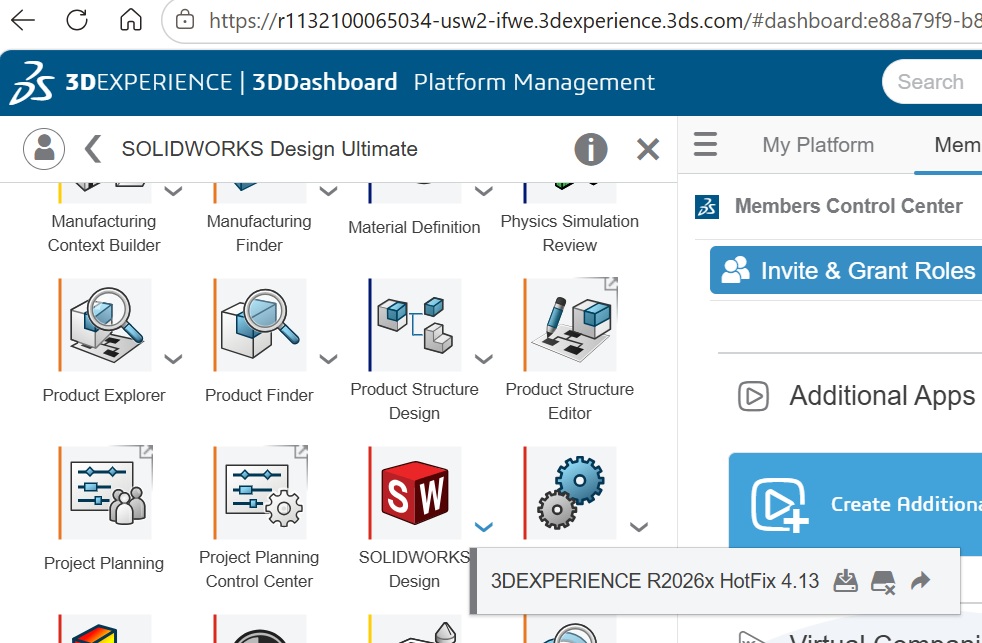Expand Material Definition options chevron
This screenshot has height=643, width=982.
click(x=483, y=191)
